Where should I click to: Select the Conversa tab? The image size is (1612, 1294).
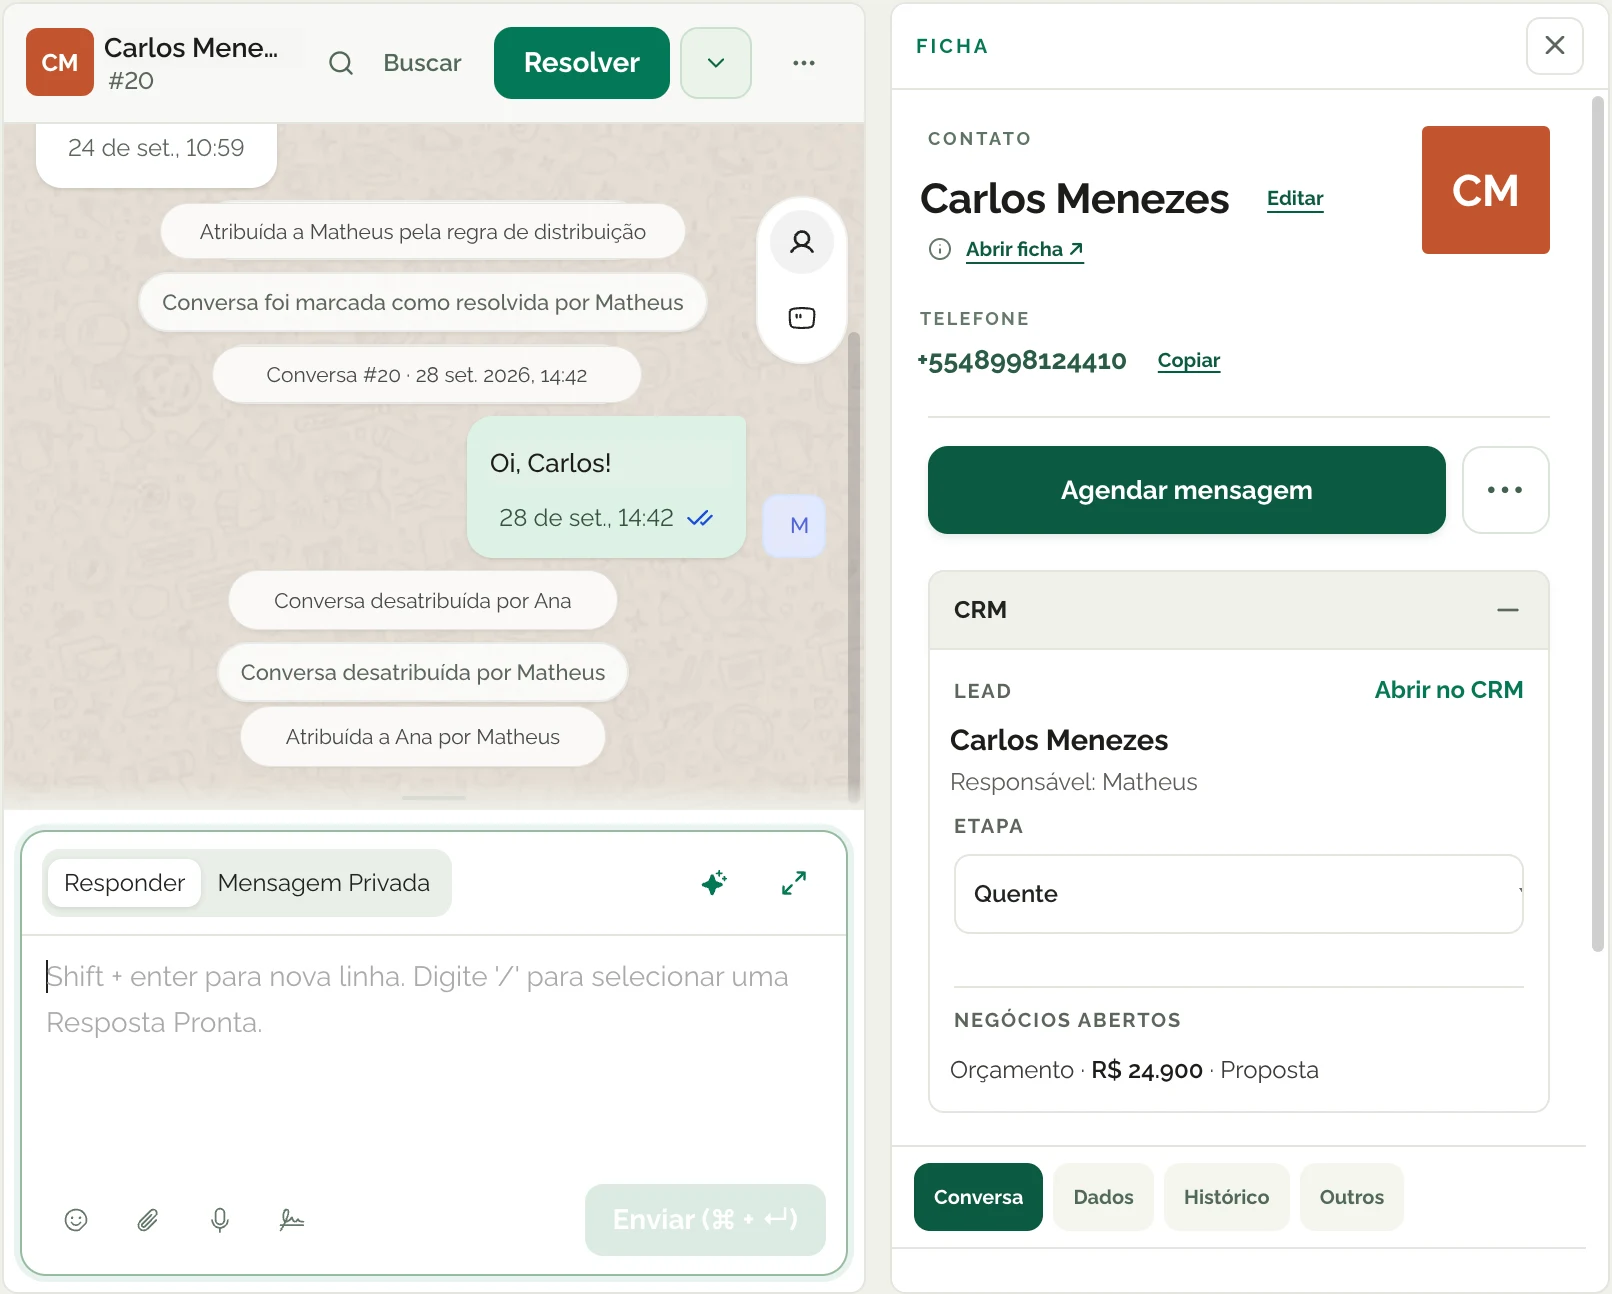[x=978, y=1197]
